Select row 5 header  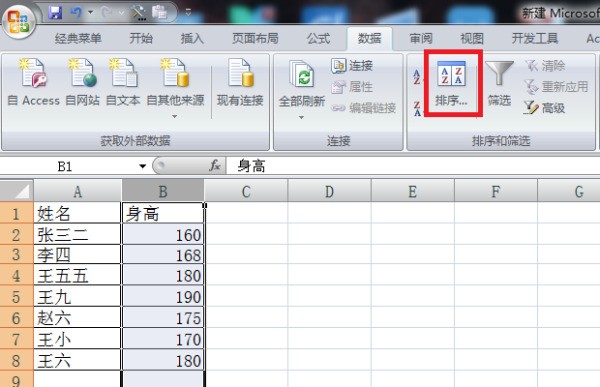16,297
